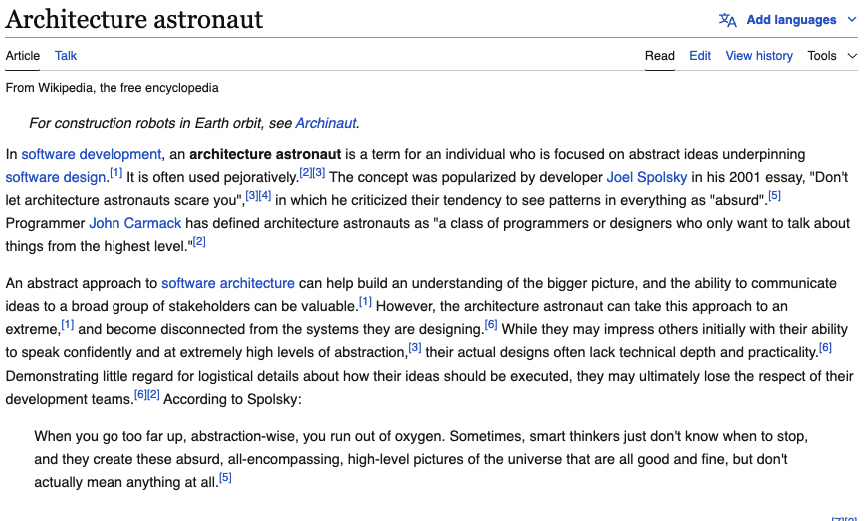The height and width of the screenshot is (521, 867).
Task: Select the Read tab
Action: (660, 56)
